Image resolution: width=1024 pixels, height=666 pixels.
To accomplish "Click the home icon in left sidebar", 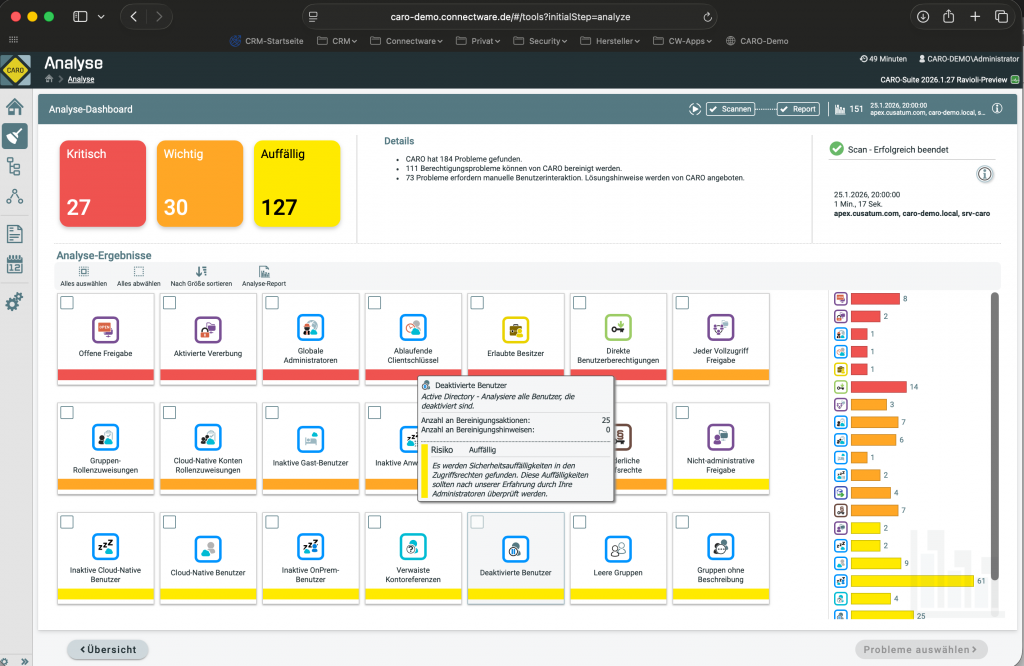I will pyautogui.click(x=14, y=107).
